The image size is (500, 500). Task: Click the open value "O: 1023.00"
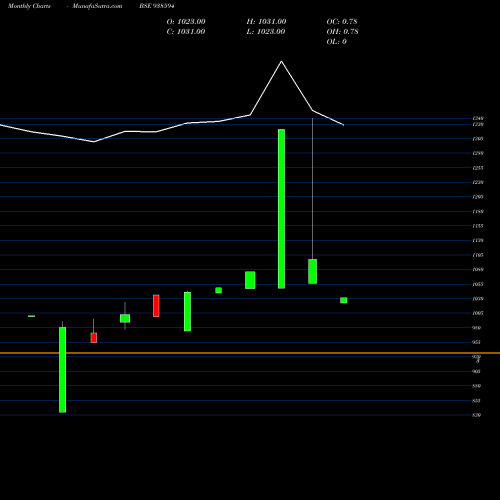(186, 22)
